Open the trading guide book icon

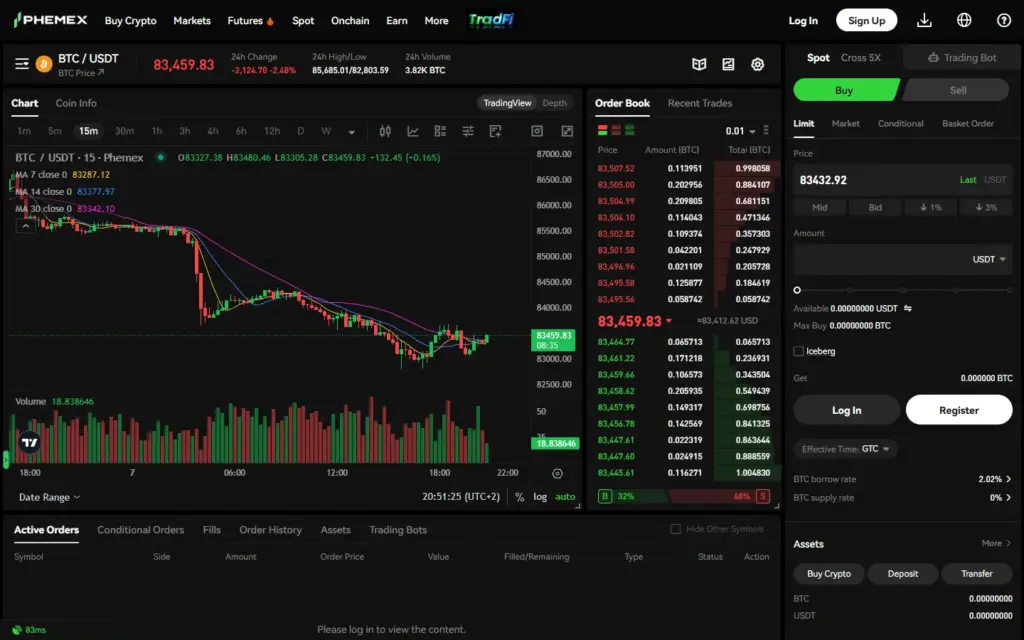(x=699, y=64)
